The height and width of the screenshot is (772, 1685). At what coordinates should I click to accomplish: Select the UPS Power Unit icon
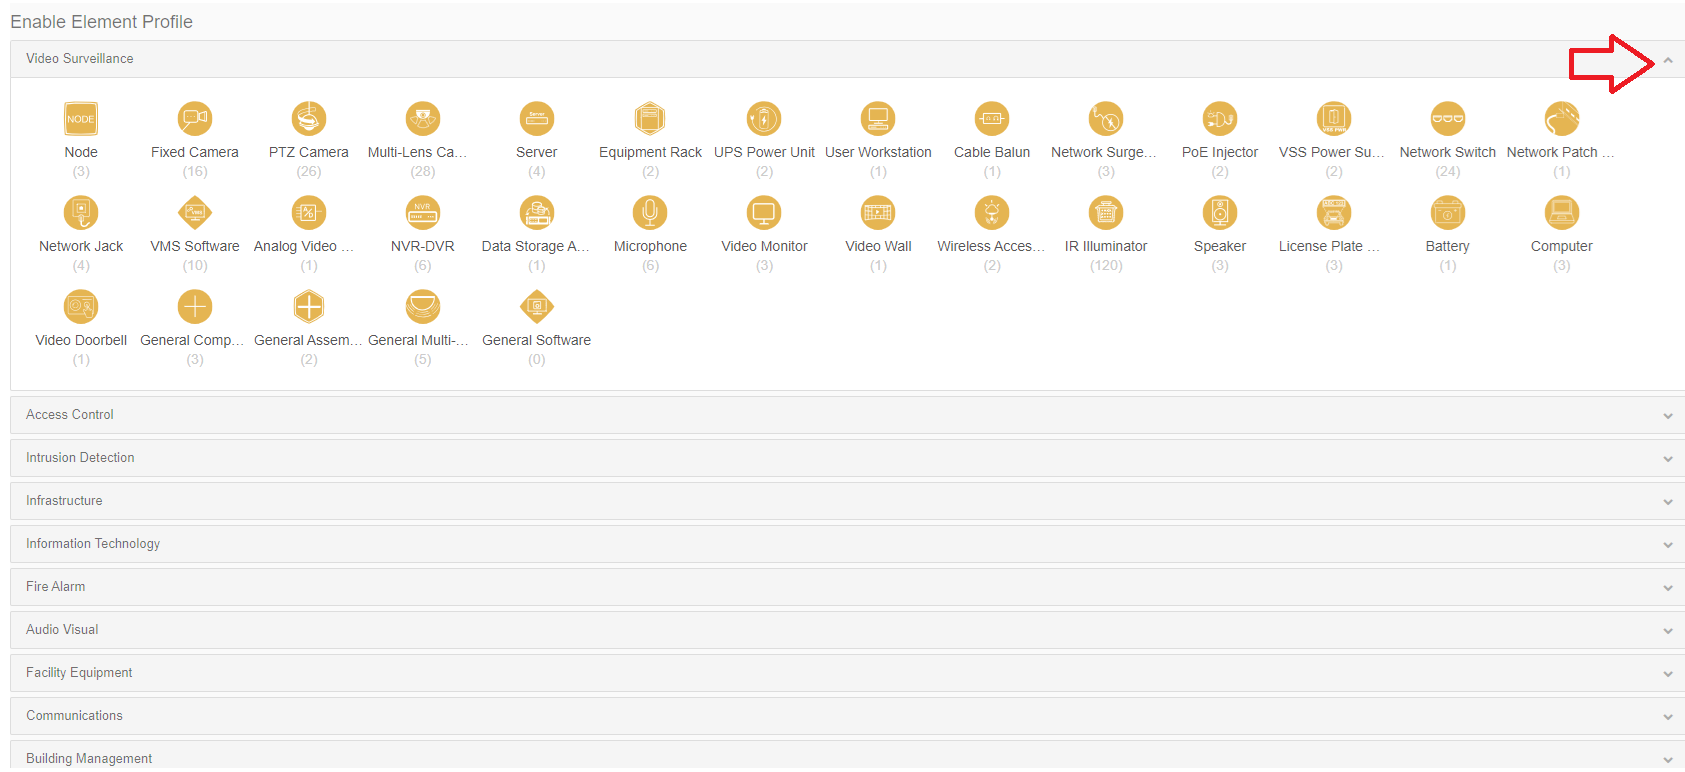tap(764, 119)
